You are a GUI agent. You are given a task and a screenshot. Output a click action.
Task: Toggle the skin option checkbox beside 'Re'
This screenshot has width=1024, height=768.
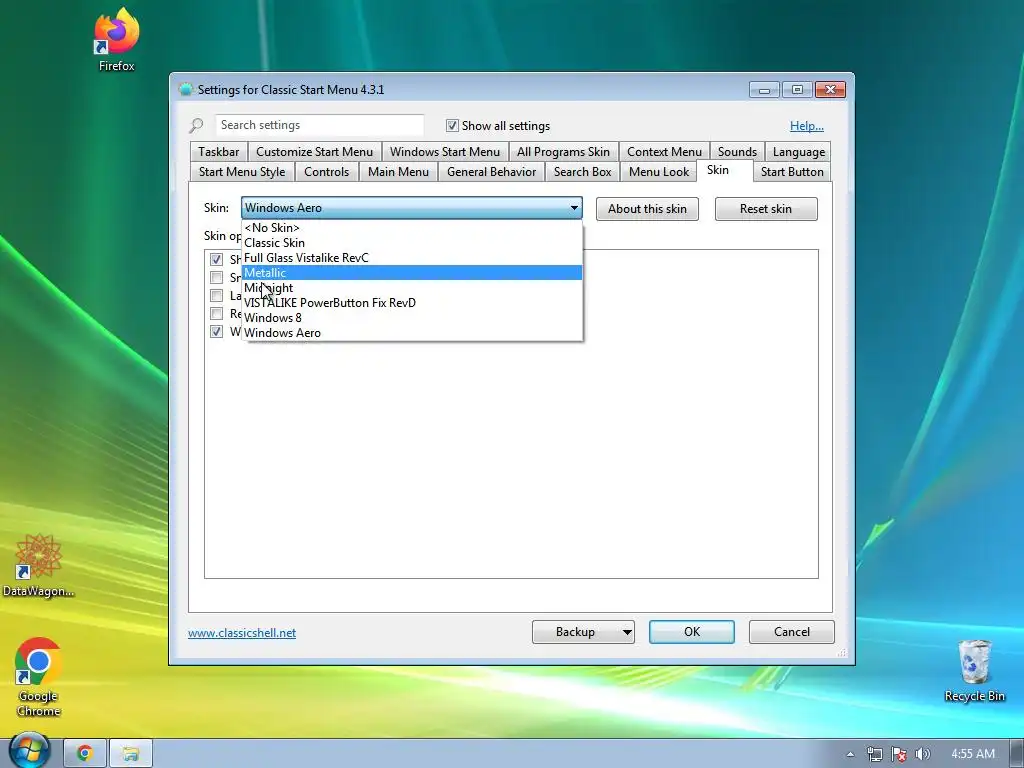216,313
